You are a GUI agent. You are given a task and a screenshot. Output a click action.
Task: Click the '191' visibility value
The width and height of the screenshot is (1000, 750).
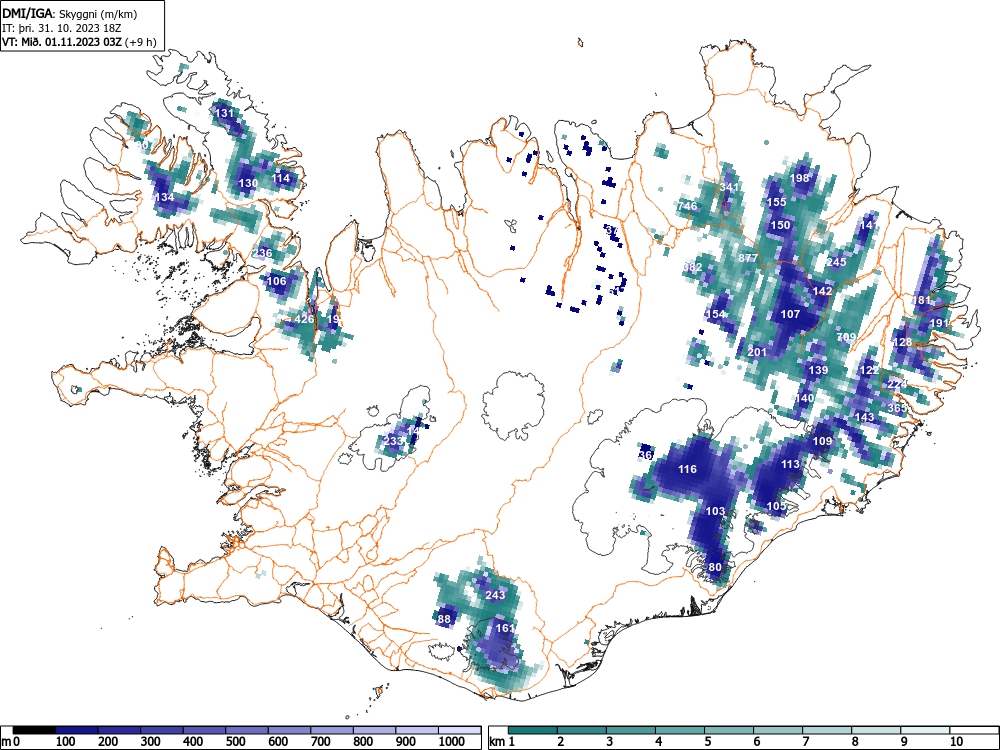pyautogui.click(x=940, y=323)
